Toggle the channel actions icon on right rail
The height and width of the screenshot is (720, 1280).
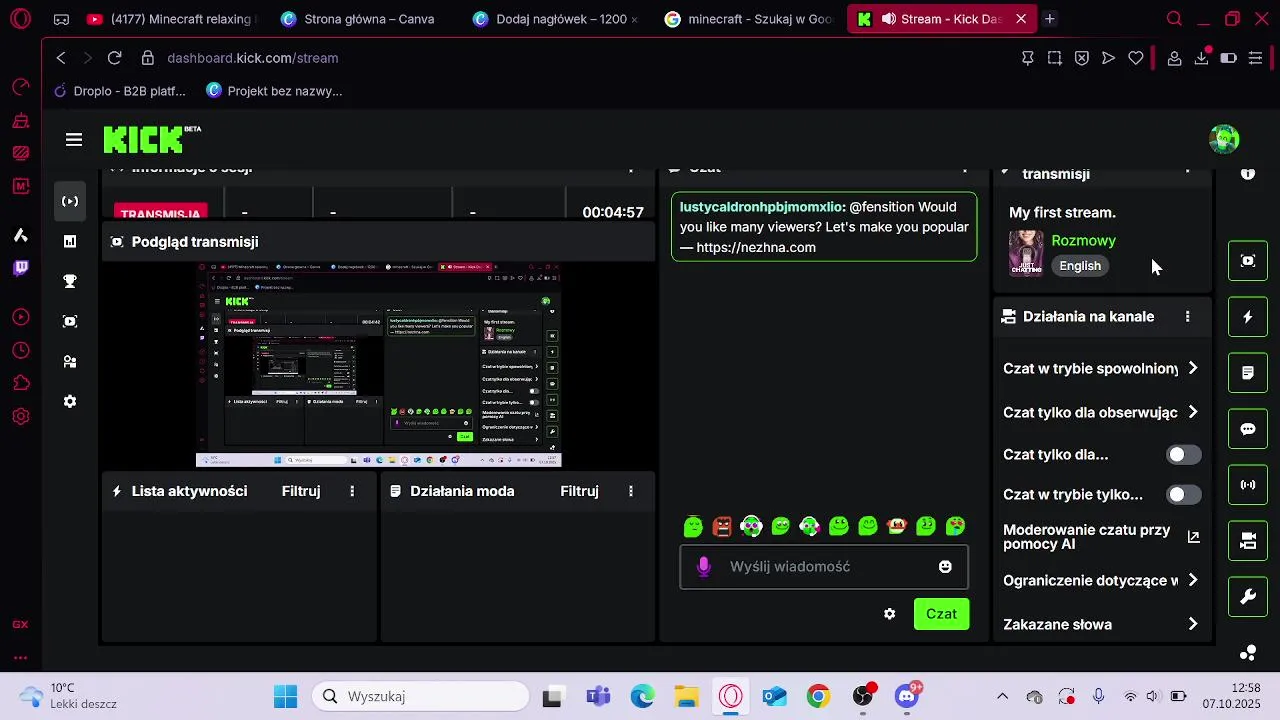pos(1248,541)
